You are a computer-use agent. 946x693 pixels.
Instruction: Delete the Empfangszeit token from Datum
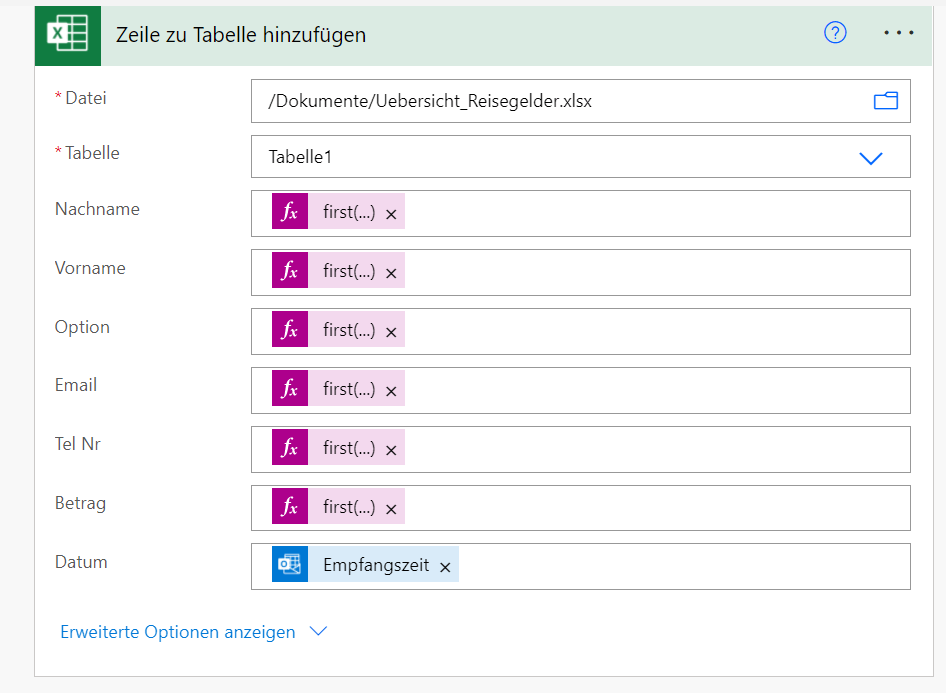[x=445, y=567]
